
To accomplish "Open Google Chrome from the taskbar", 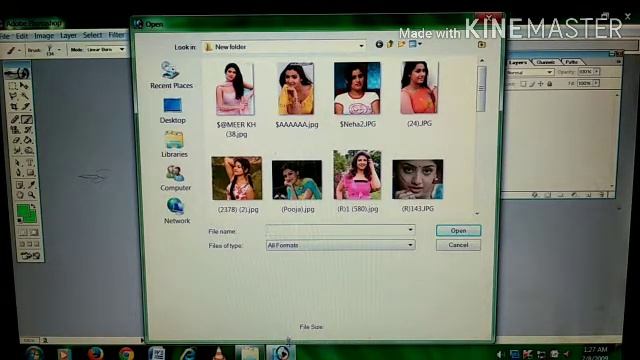I will click(127, 353).
